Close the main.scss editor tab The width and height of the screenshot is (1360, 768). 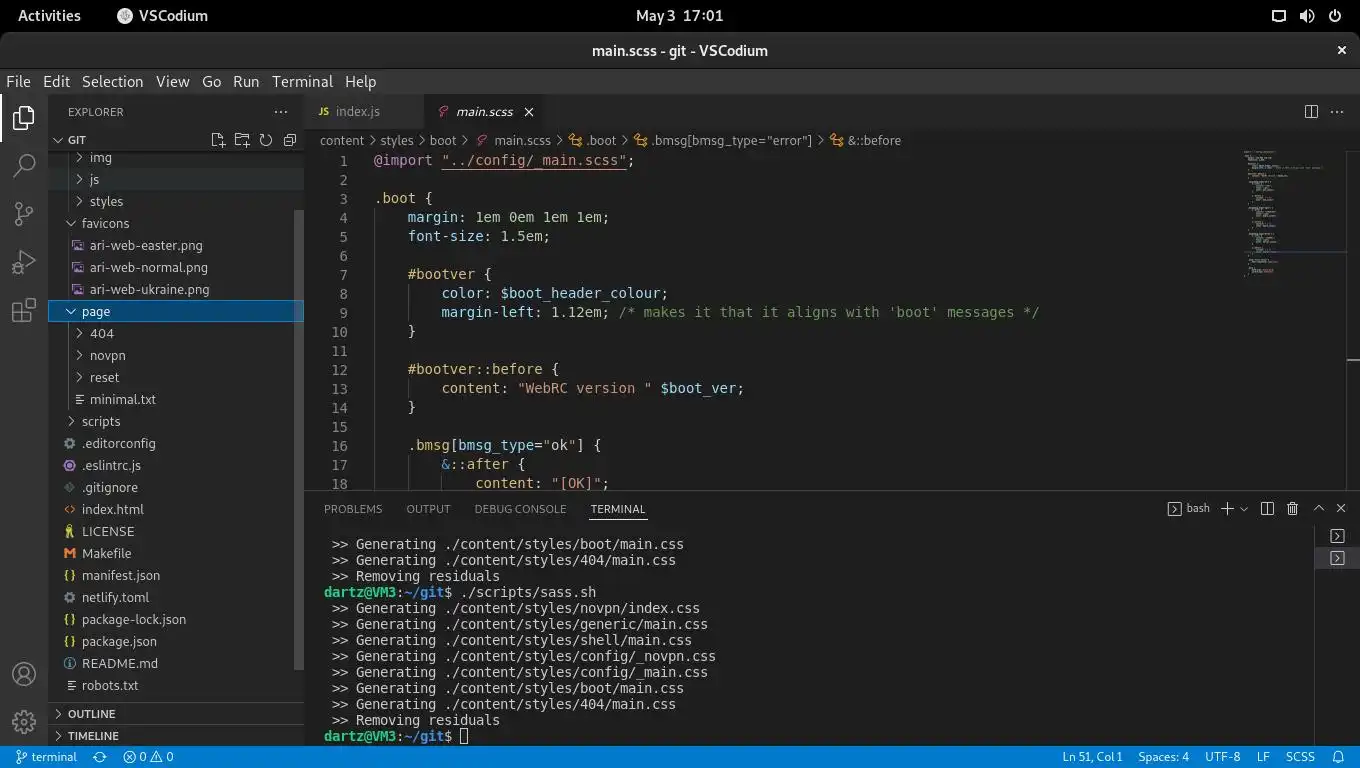pyautogui.click(x=529, y=112)
